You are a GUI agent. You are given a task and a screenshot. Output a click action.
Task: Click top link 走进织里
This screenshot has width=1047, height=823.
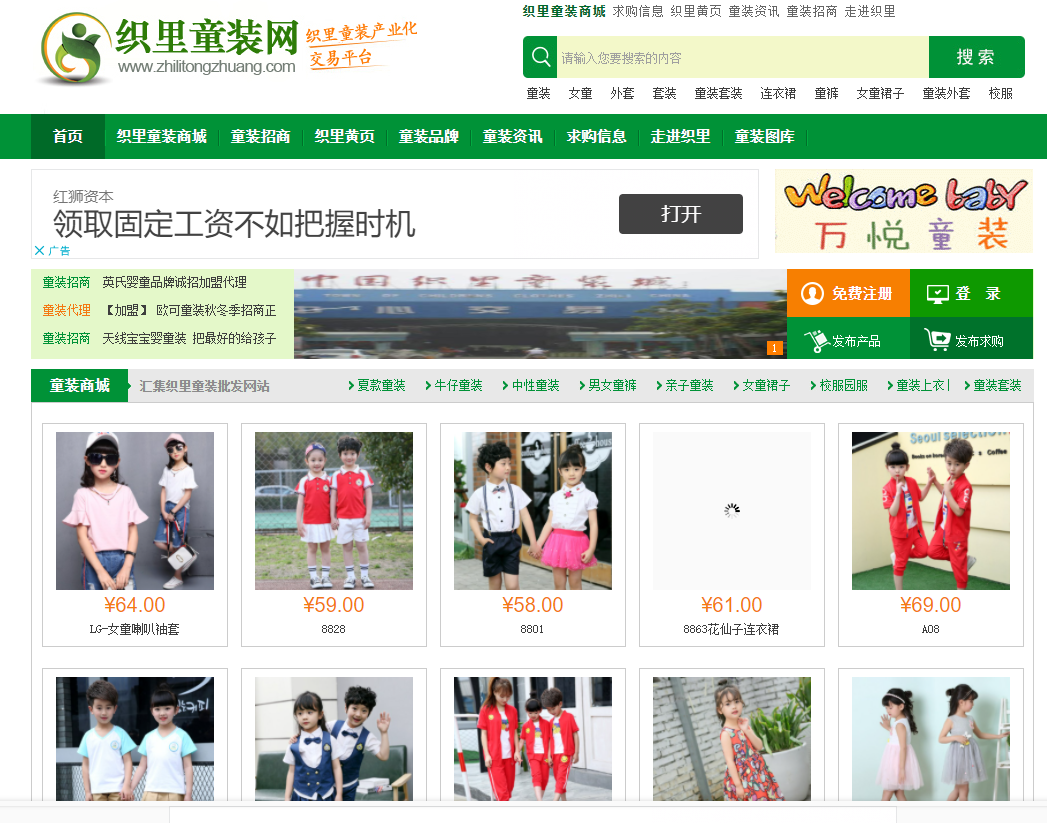click(869, 11)
